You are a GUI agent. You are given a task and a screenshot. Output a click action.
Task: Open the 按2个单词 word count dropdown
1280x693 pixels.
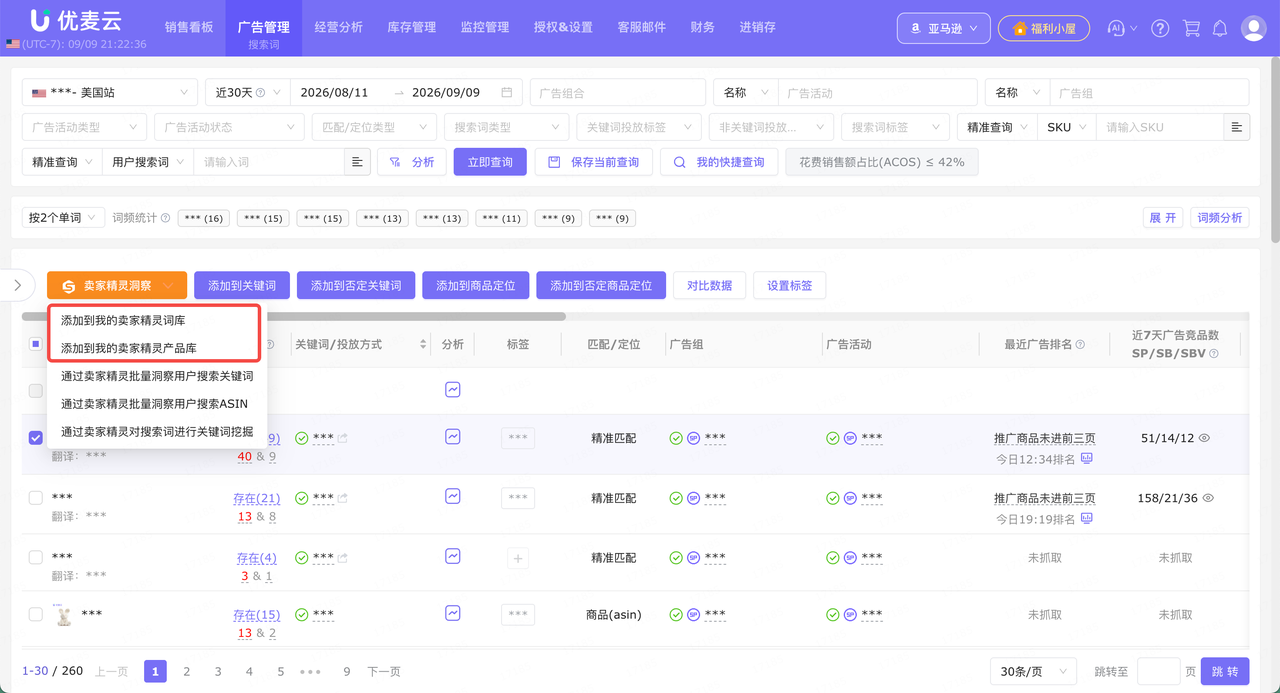pyautogui.click(x=63, y=217)
